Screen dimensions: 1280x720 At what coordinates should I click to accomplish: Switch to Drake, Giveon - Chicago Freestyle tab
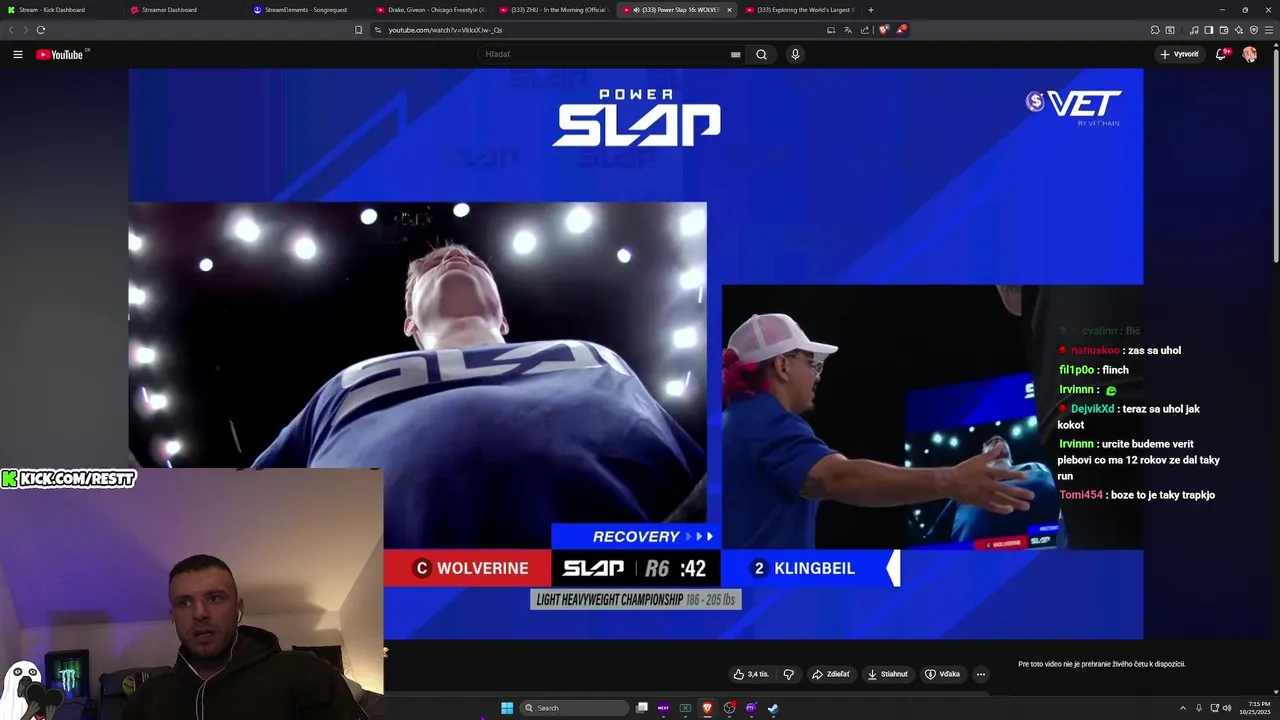431,10
